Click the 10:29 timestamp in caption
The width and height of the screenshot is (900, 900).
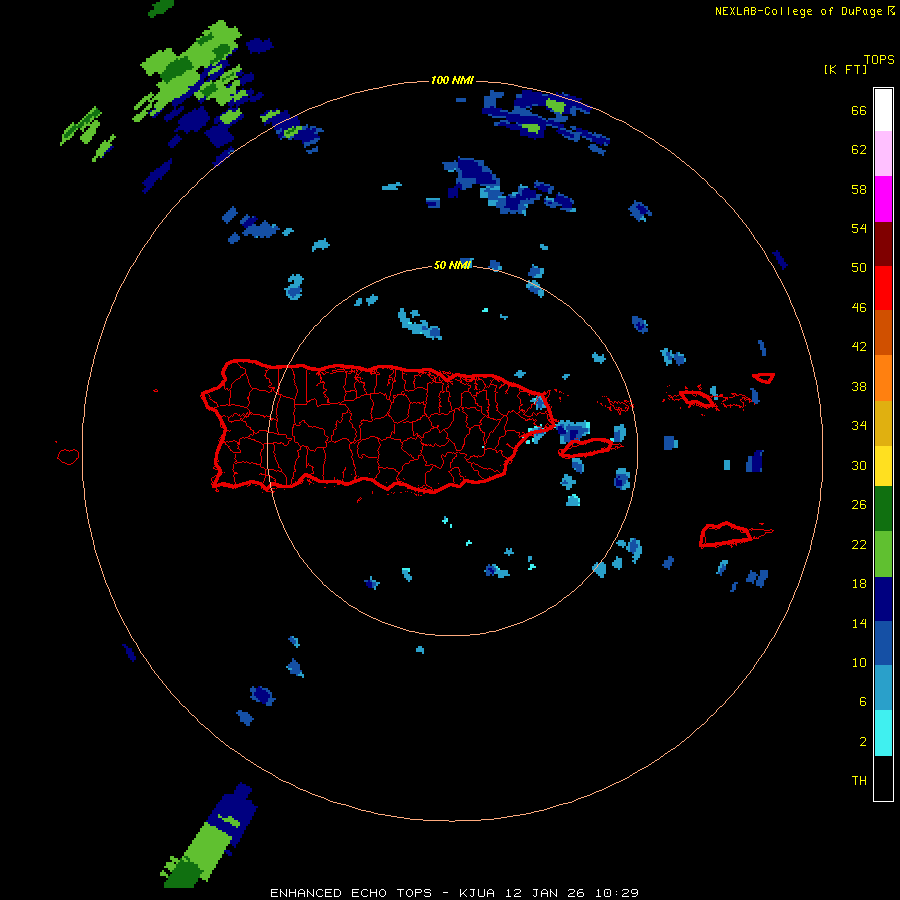click(x=616, y=893)
